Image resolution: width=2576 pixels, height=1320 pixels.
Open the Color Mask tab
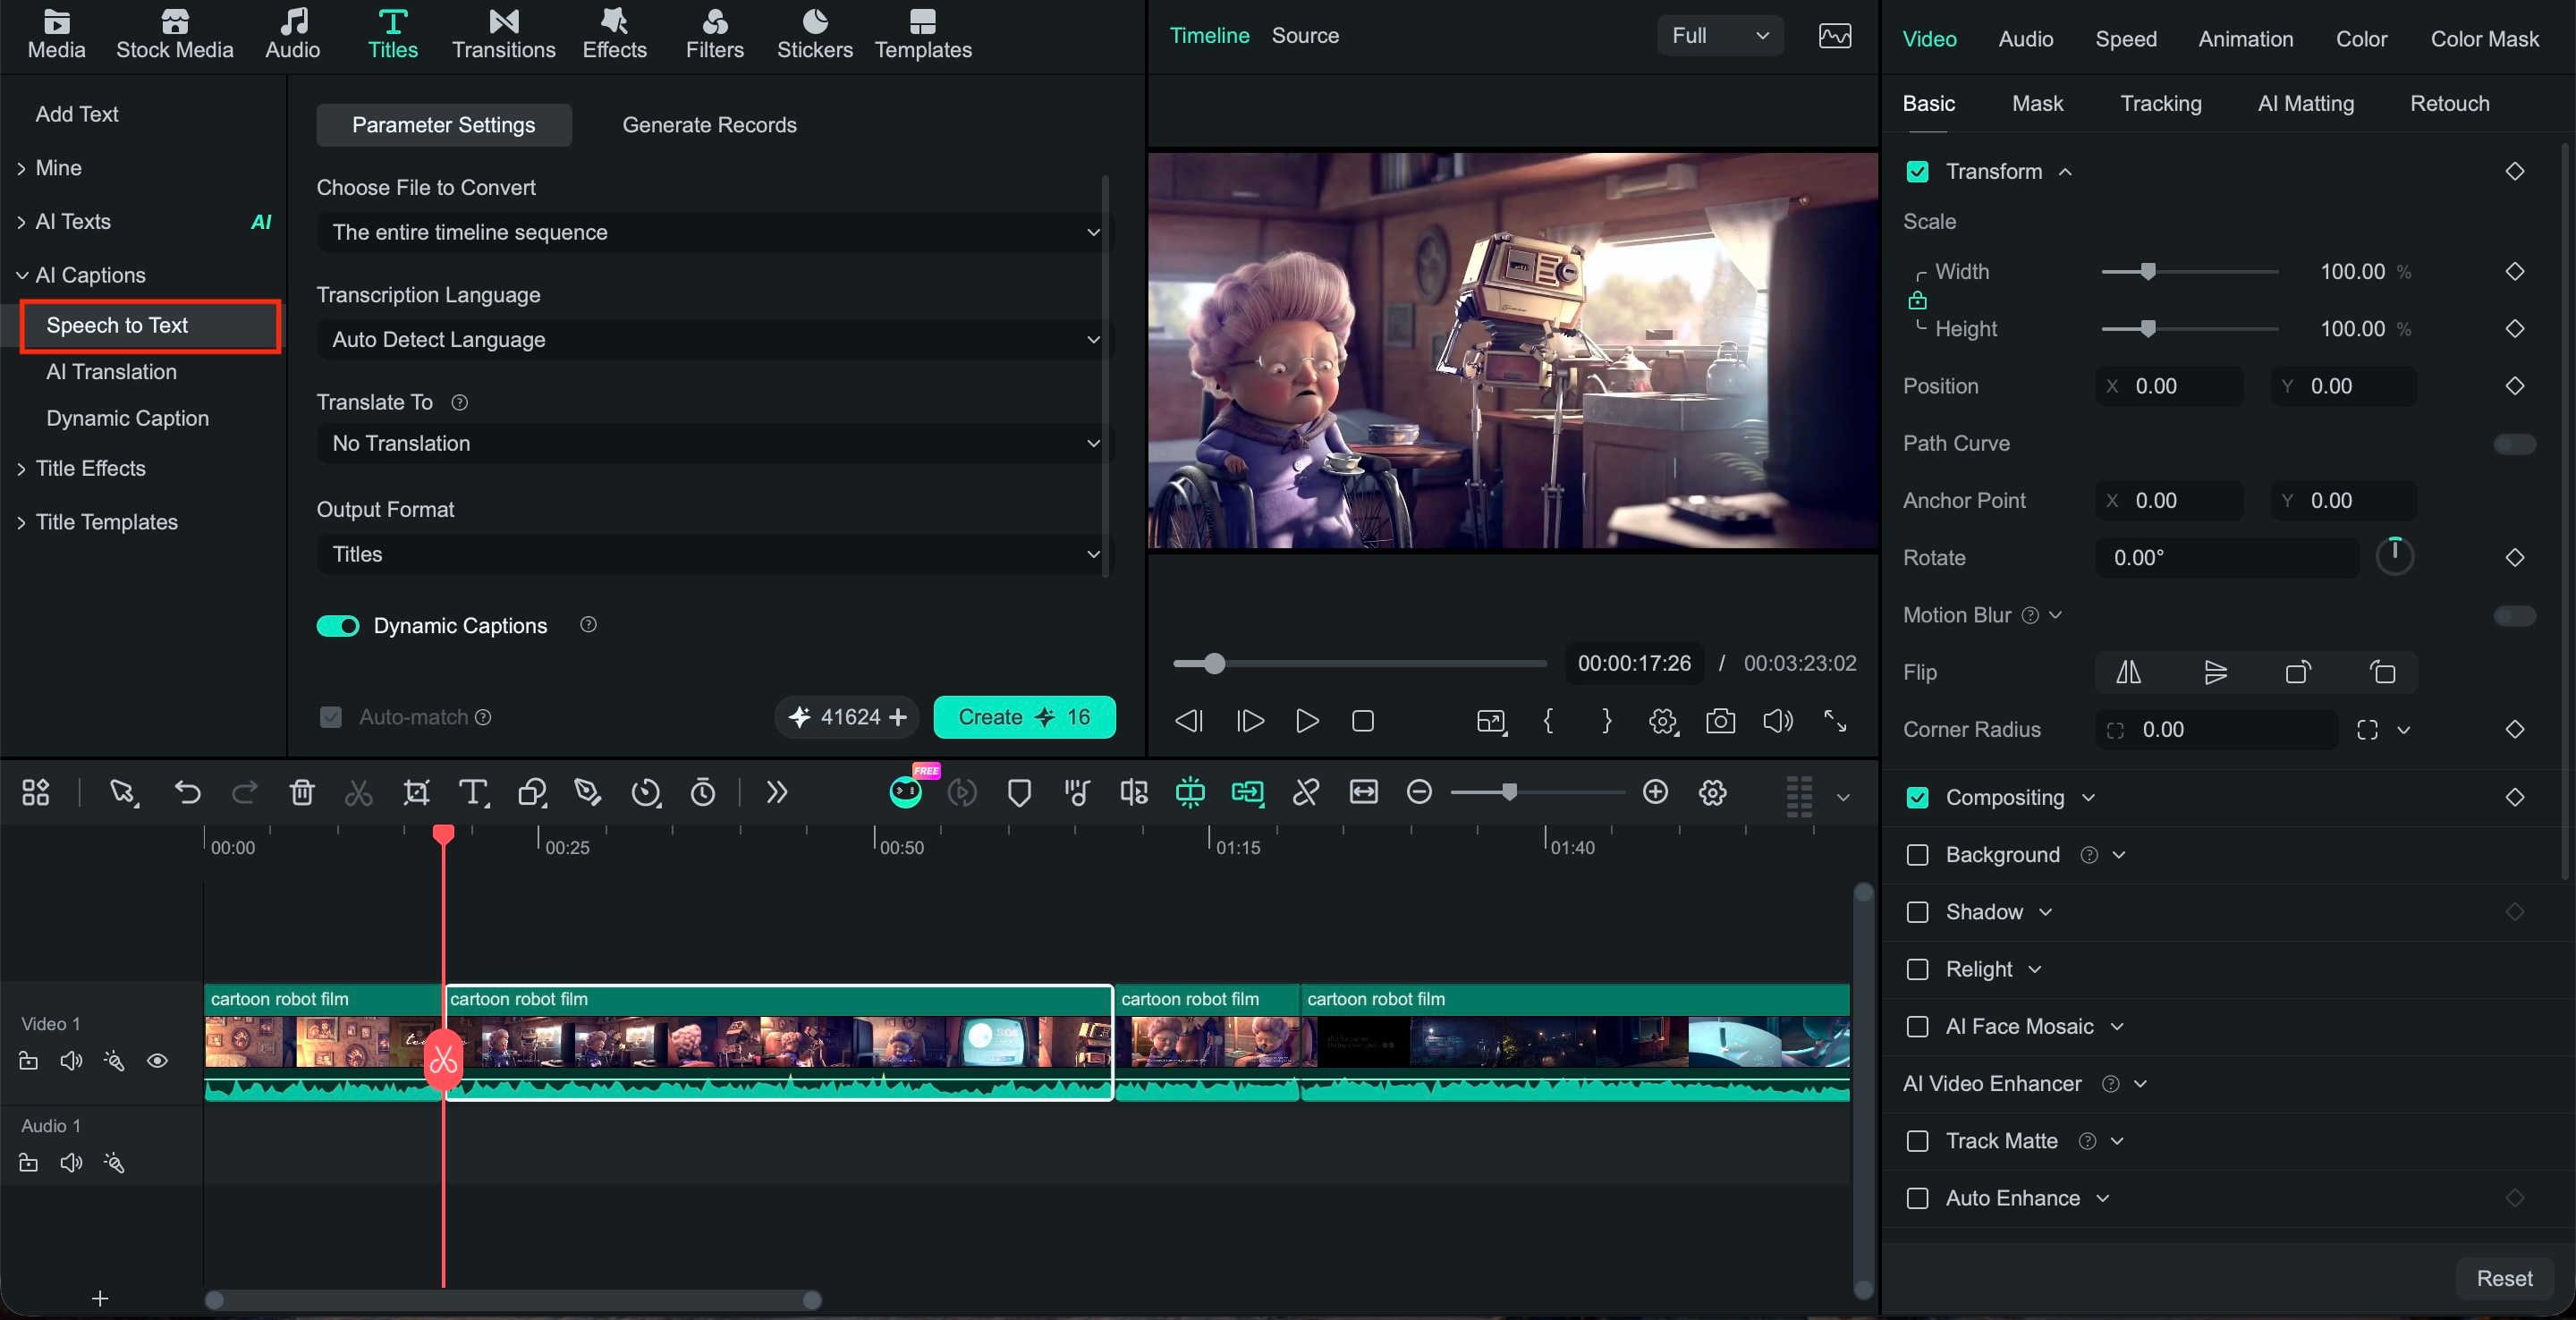tap(2484, 39)
